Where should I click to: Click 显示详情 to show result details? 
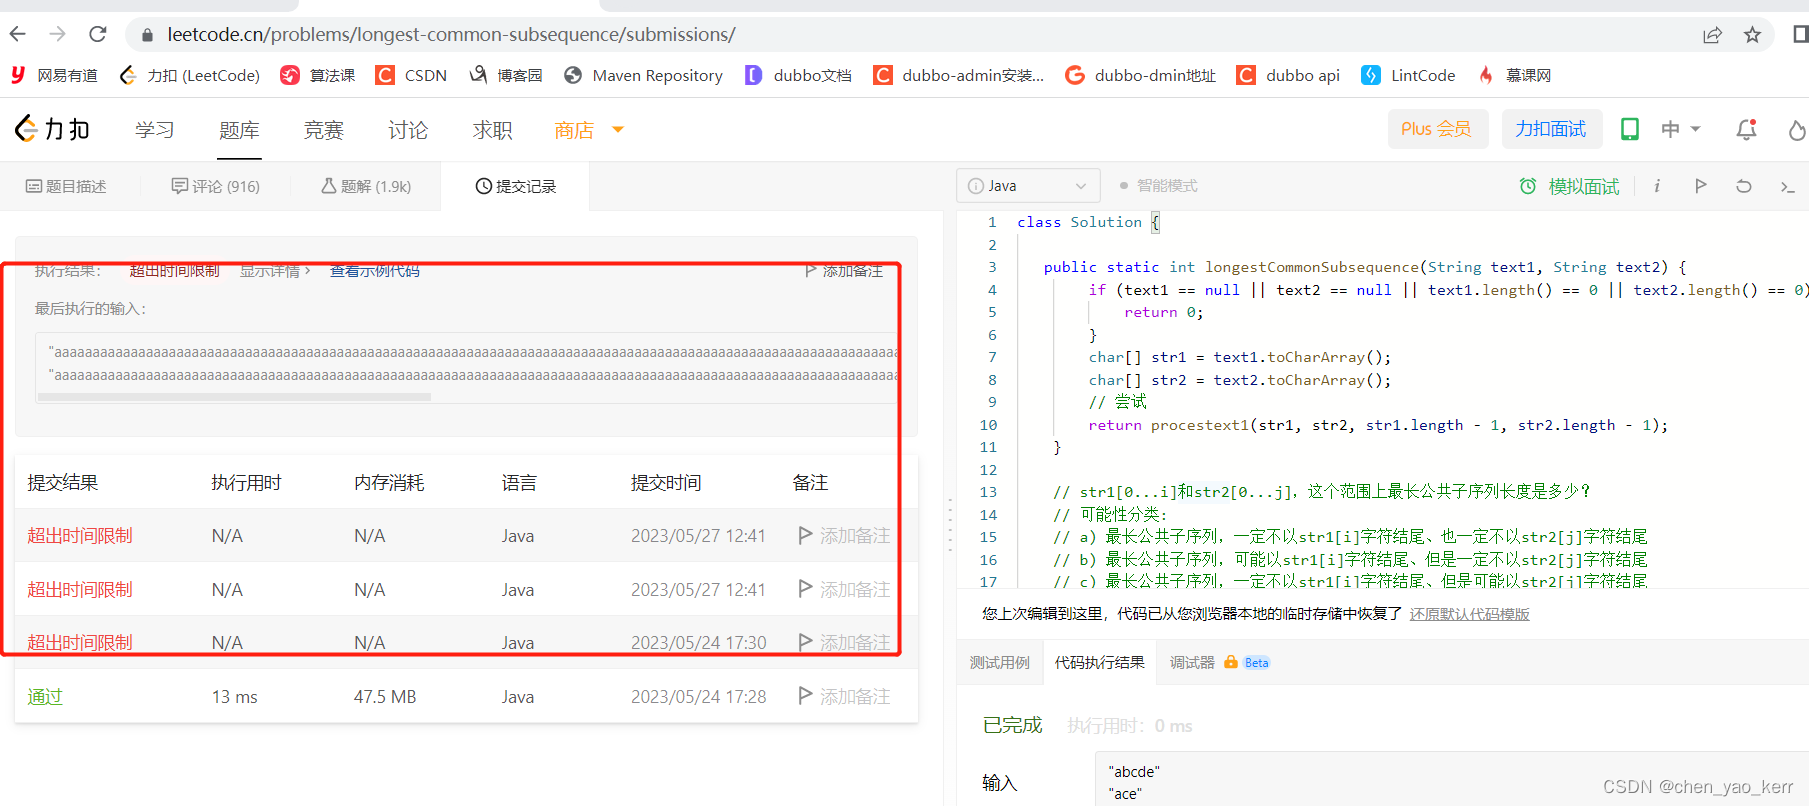coord(275,271)
